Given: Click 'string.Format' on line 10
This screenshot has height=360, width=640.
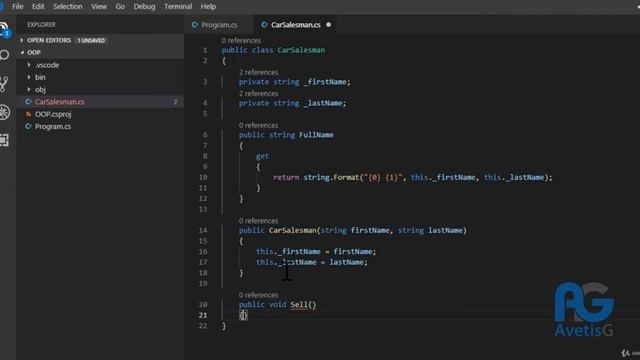Looking at the screenshot, I should tap(331, 178).
